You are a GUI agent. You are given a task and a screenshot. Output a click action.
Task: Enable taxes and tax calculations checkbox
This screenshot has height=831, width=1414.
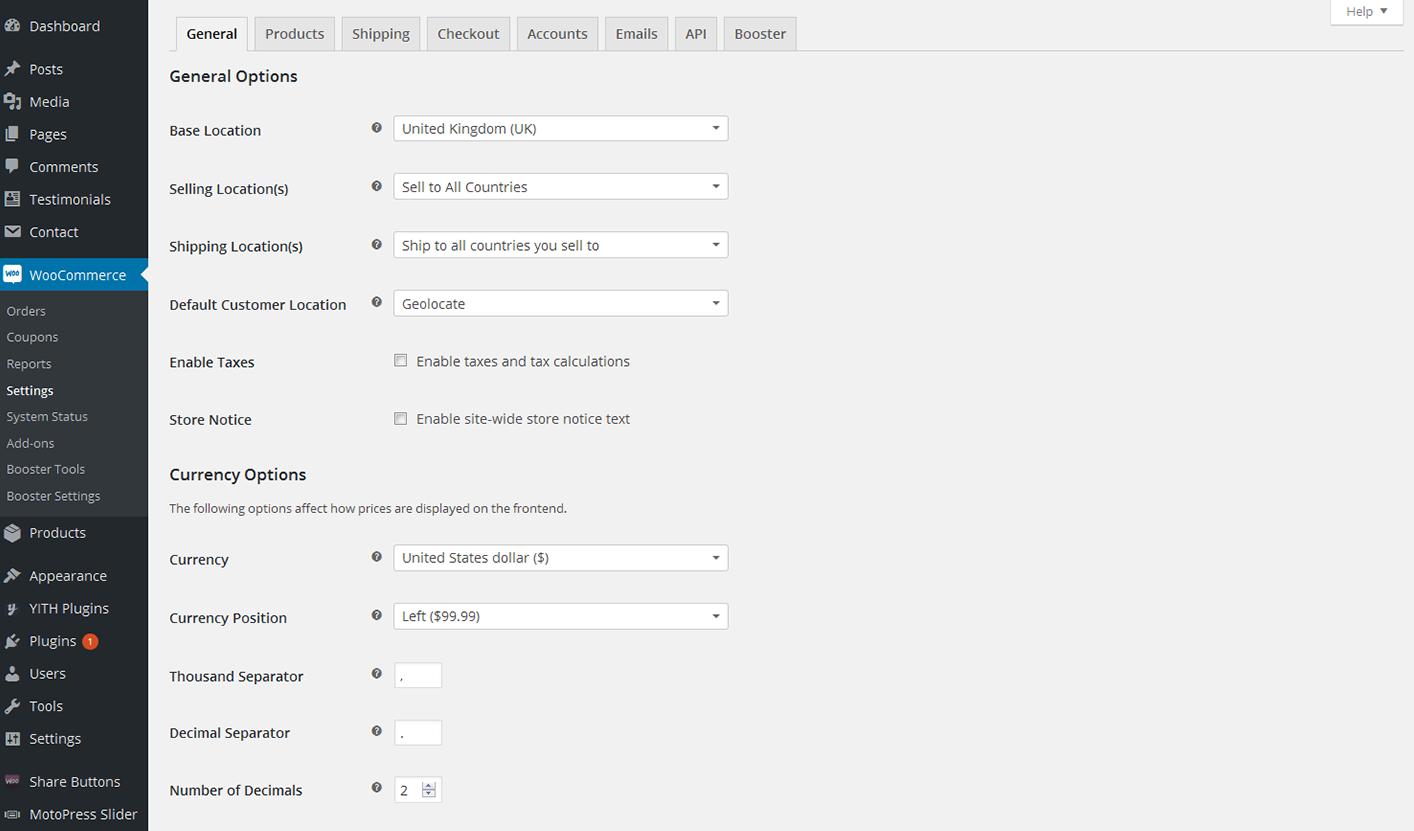400,361
